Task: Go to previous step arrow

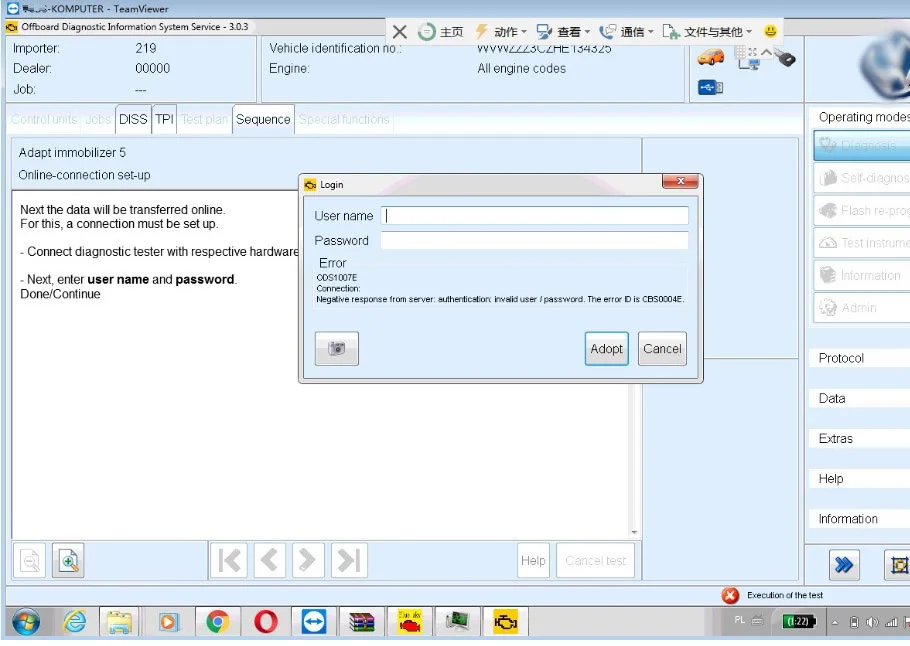Action: 269,561
